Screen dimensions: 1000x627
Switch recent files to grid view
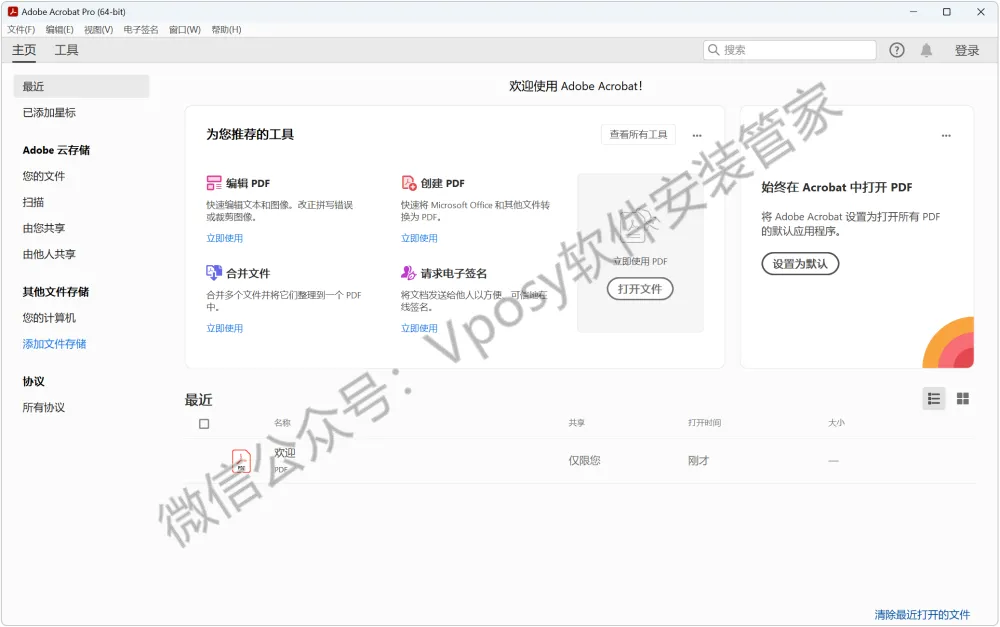point(963,399)
